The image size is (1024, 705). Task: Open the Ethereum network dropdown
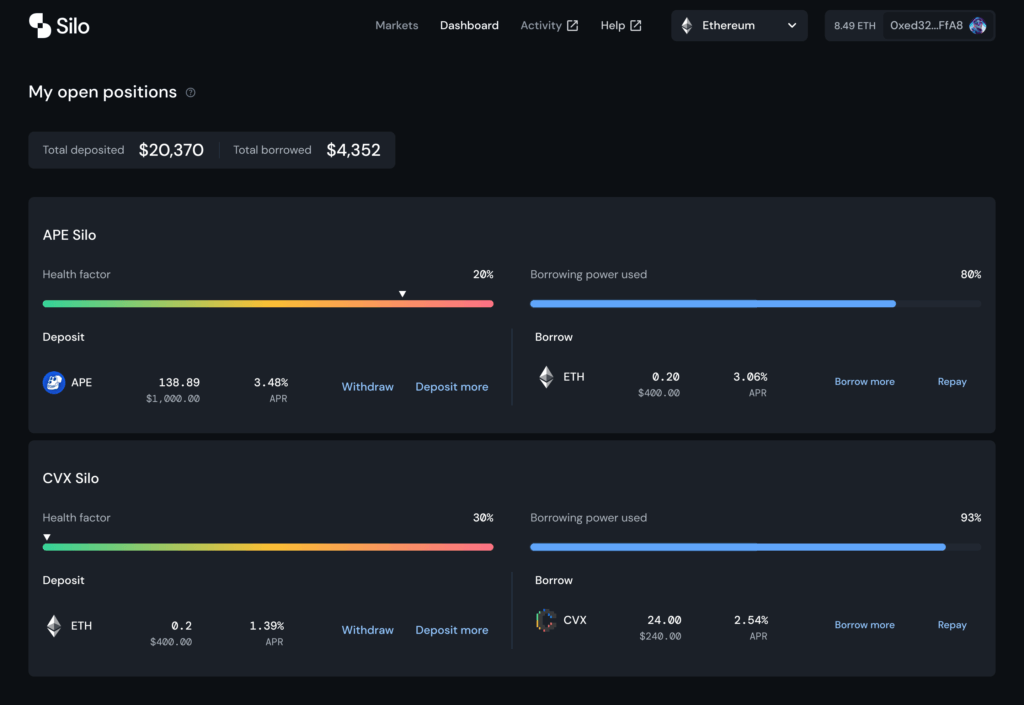click(x=739, y=25)
